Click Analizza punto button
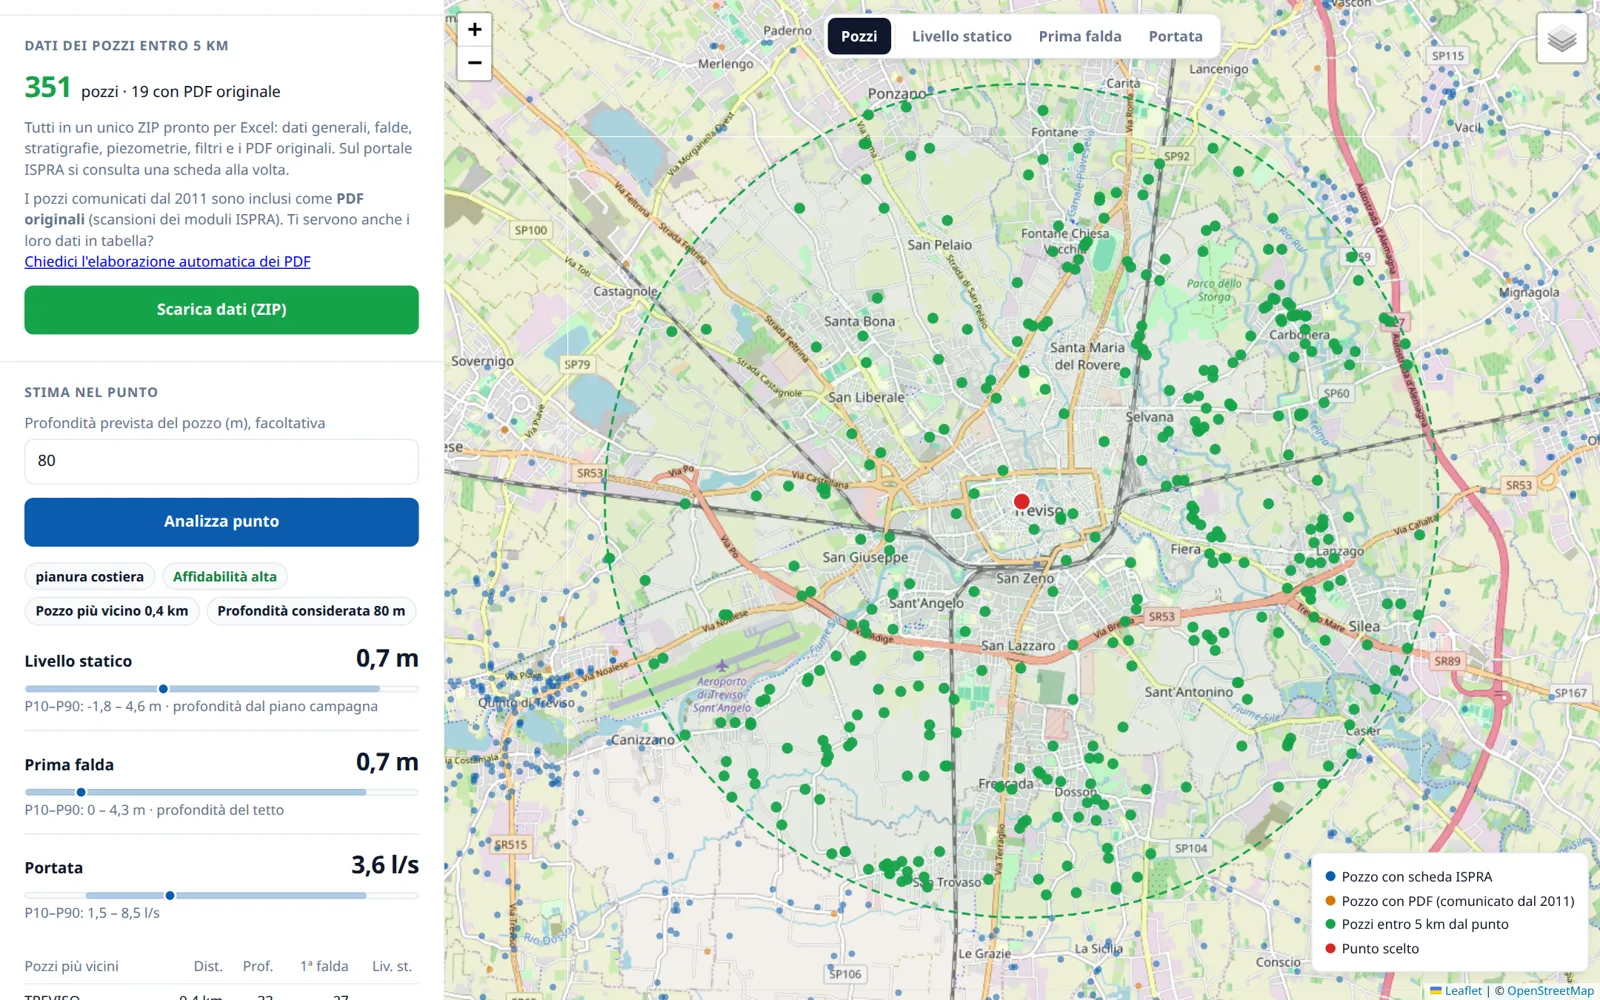The image size is (1600, 1000). pyautogui.click(x=221, y=522)
